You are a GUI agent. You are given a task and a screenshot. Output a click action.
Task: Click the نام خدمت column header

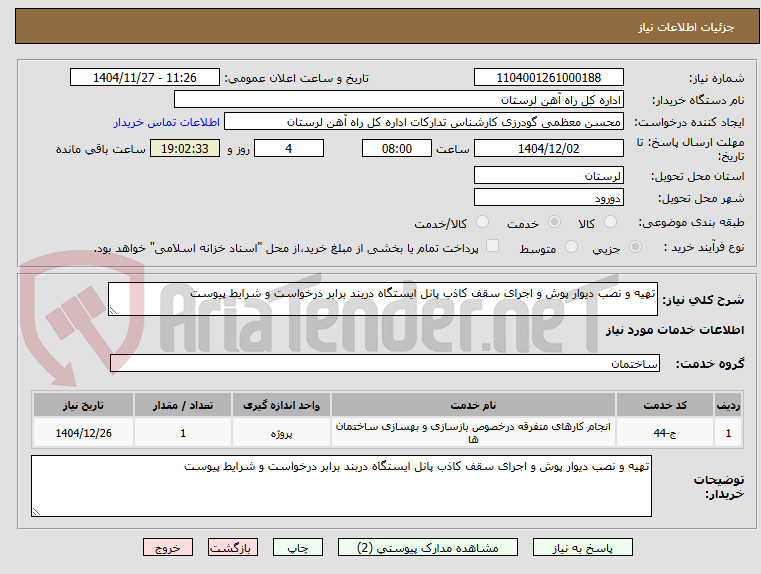473,405
